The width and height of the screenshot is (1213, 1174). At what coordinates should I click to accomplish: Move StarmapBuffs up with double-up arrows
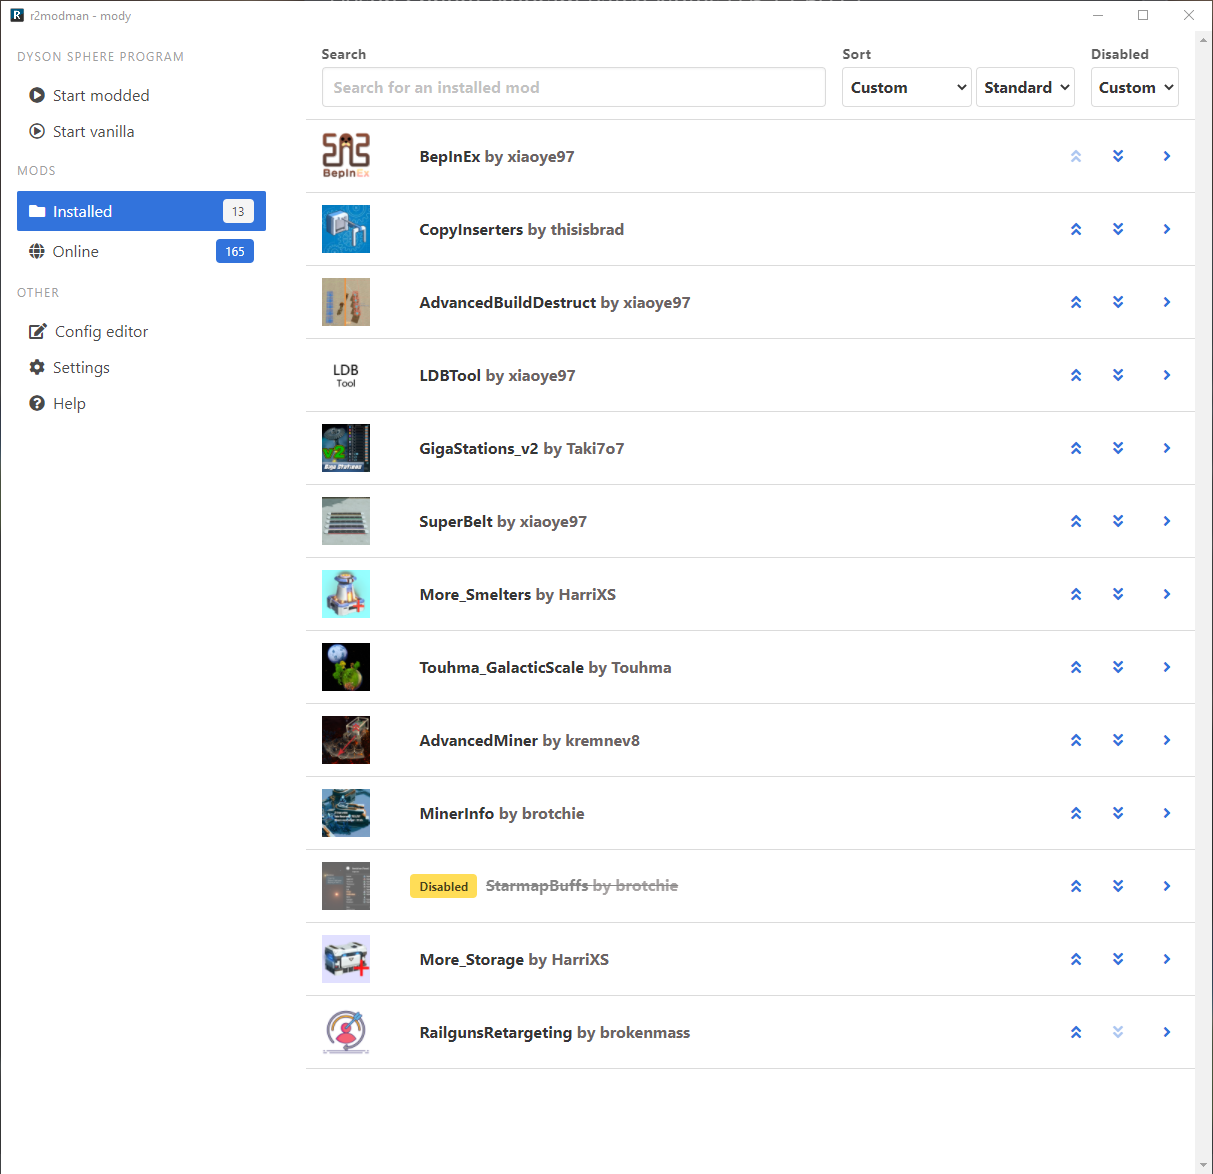(1076, 886)
